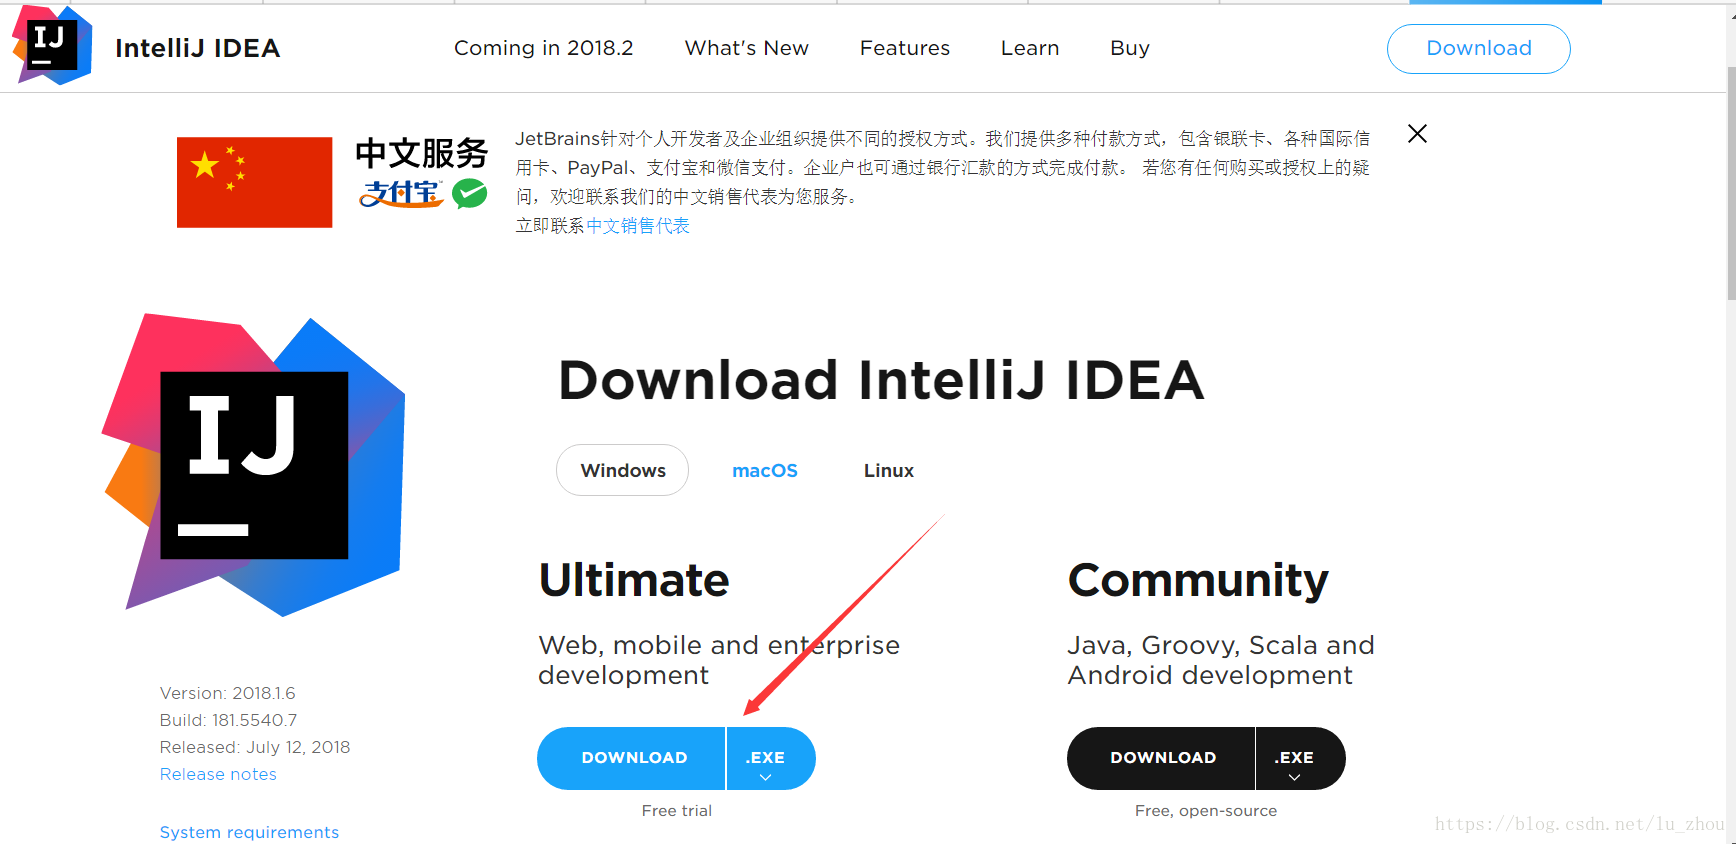The width and height of the screenshot is (1736, 844).
Task: Open the Release notes link
Action: tap(218, 774)
